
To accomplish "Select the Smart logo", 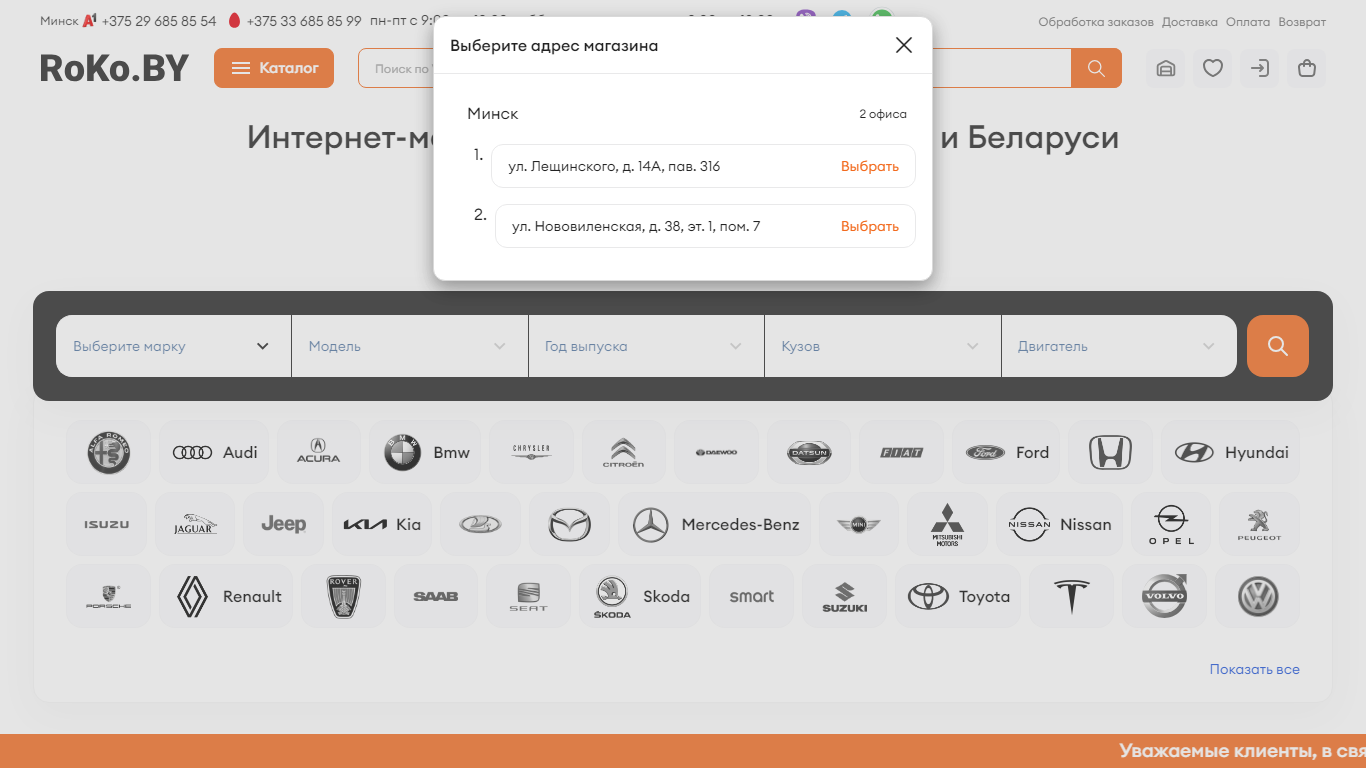I will point(752,596).
